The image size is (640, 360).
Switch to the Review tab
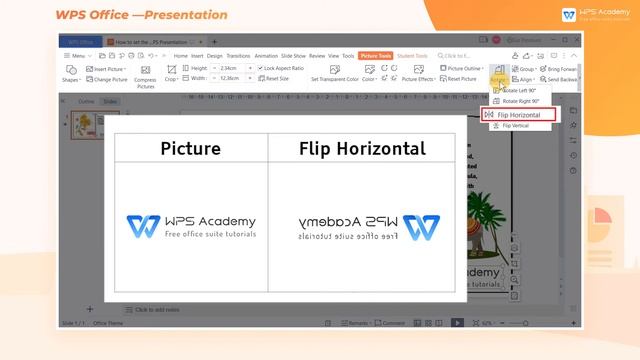coord(317,56)
